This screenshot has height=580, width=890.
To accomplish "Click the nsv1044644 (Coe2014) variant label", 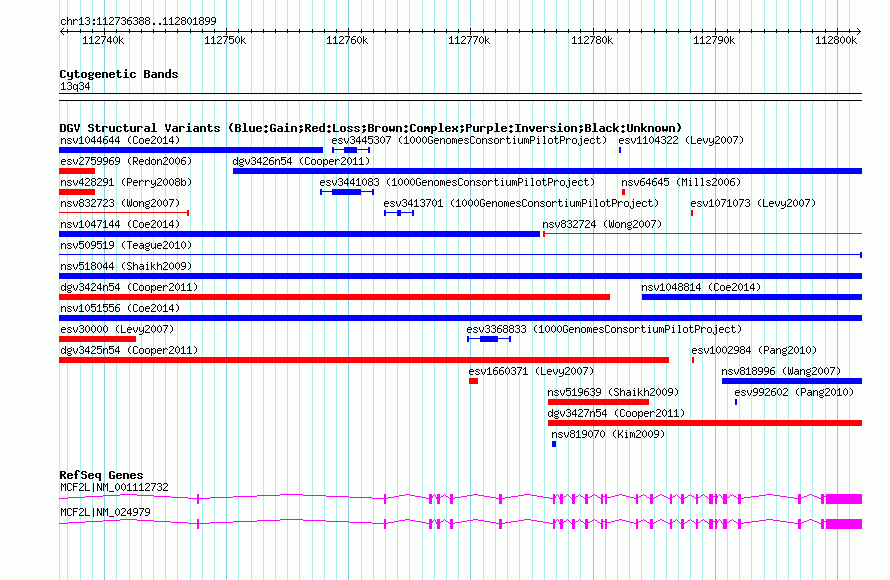I will pyautogui.click(x=120, y=140).
